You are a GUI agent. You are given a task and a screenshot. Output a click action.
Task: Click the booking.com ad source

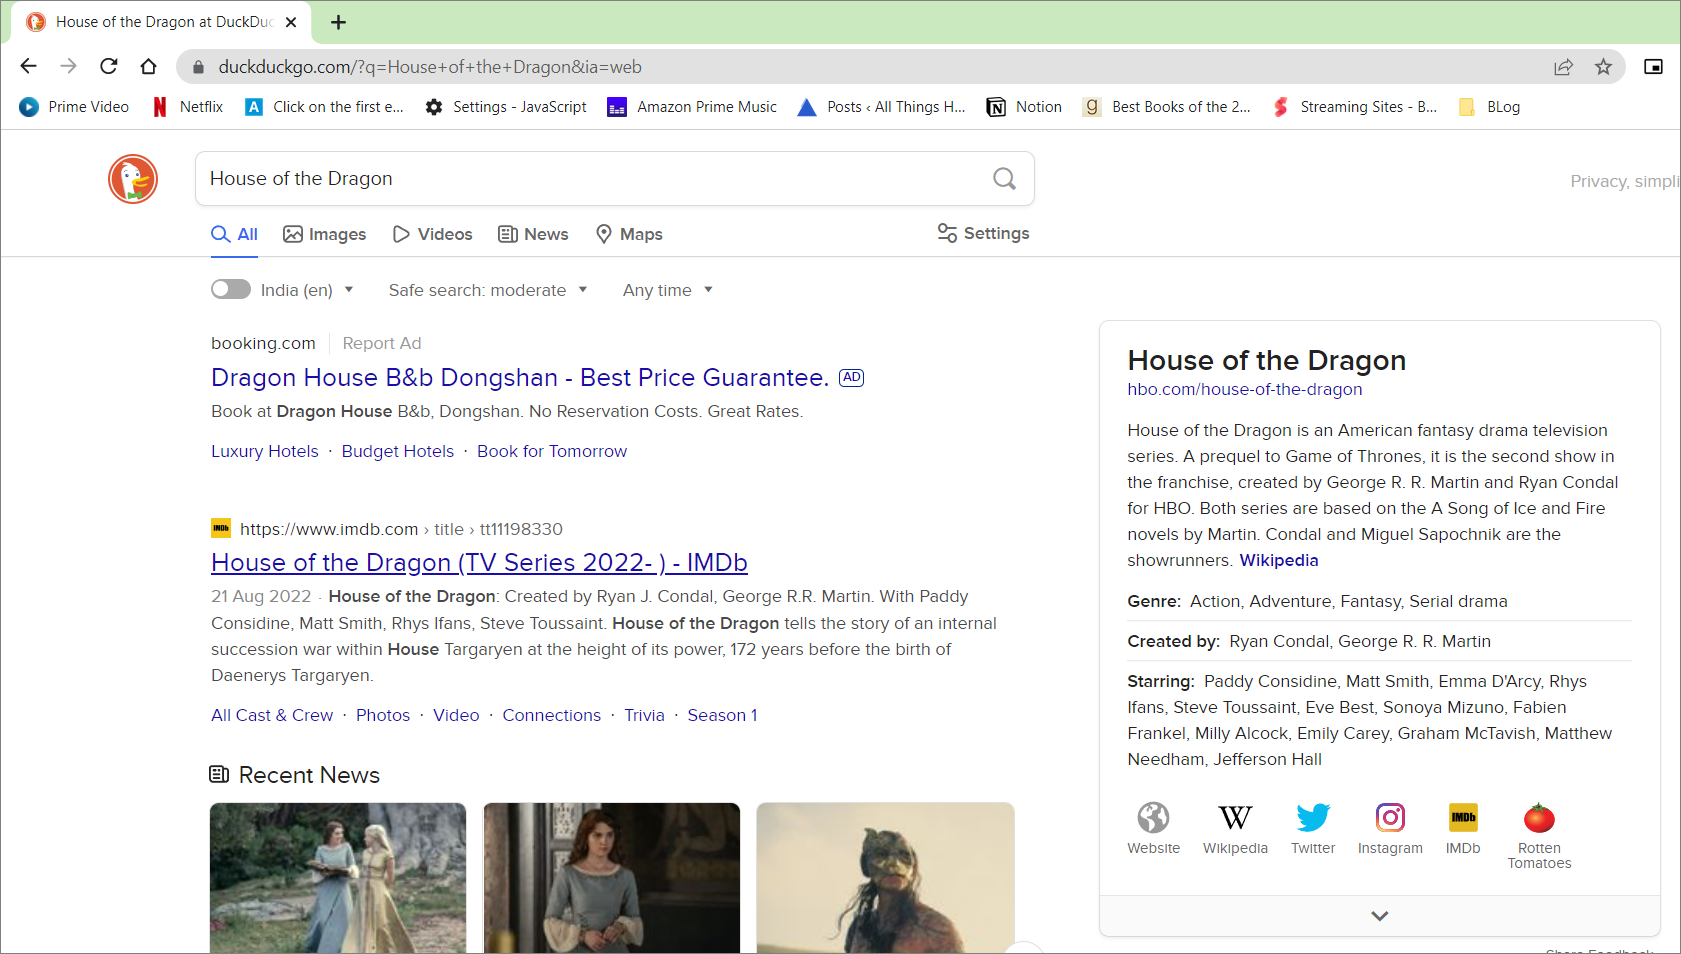pos(263,343)
